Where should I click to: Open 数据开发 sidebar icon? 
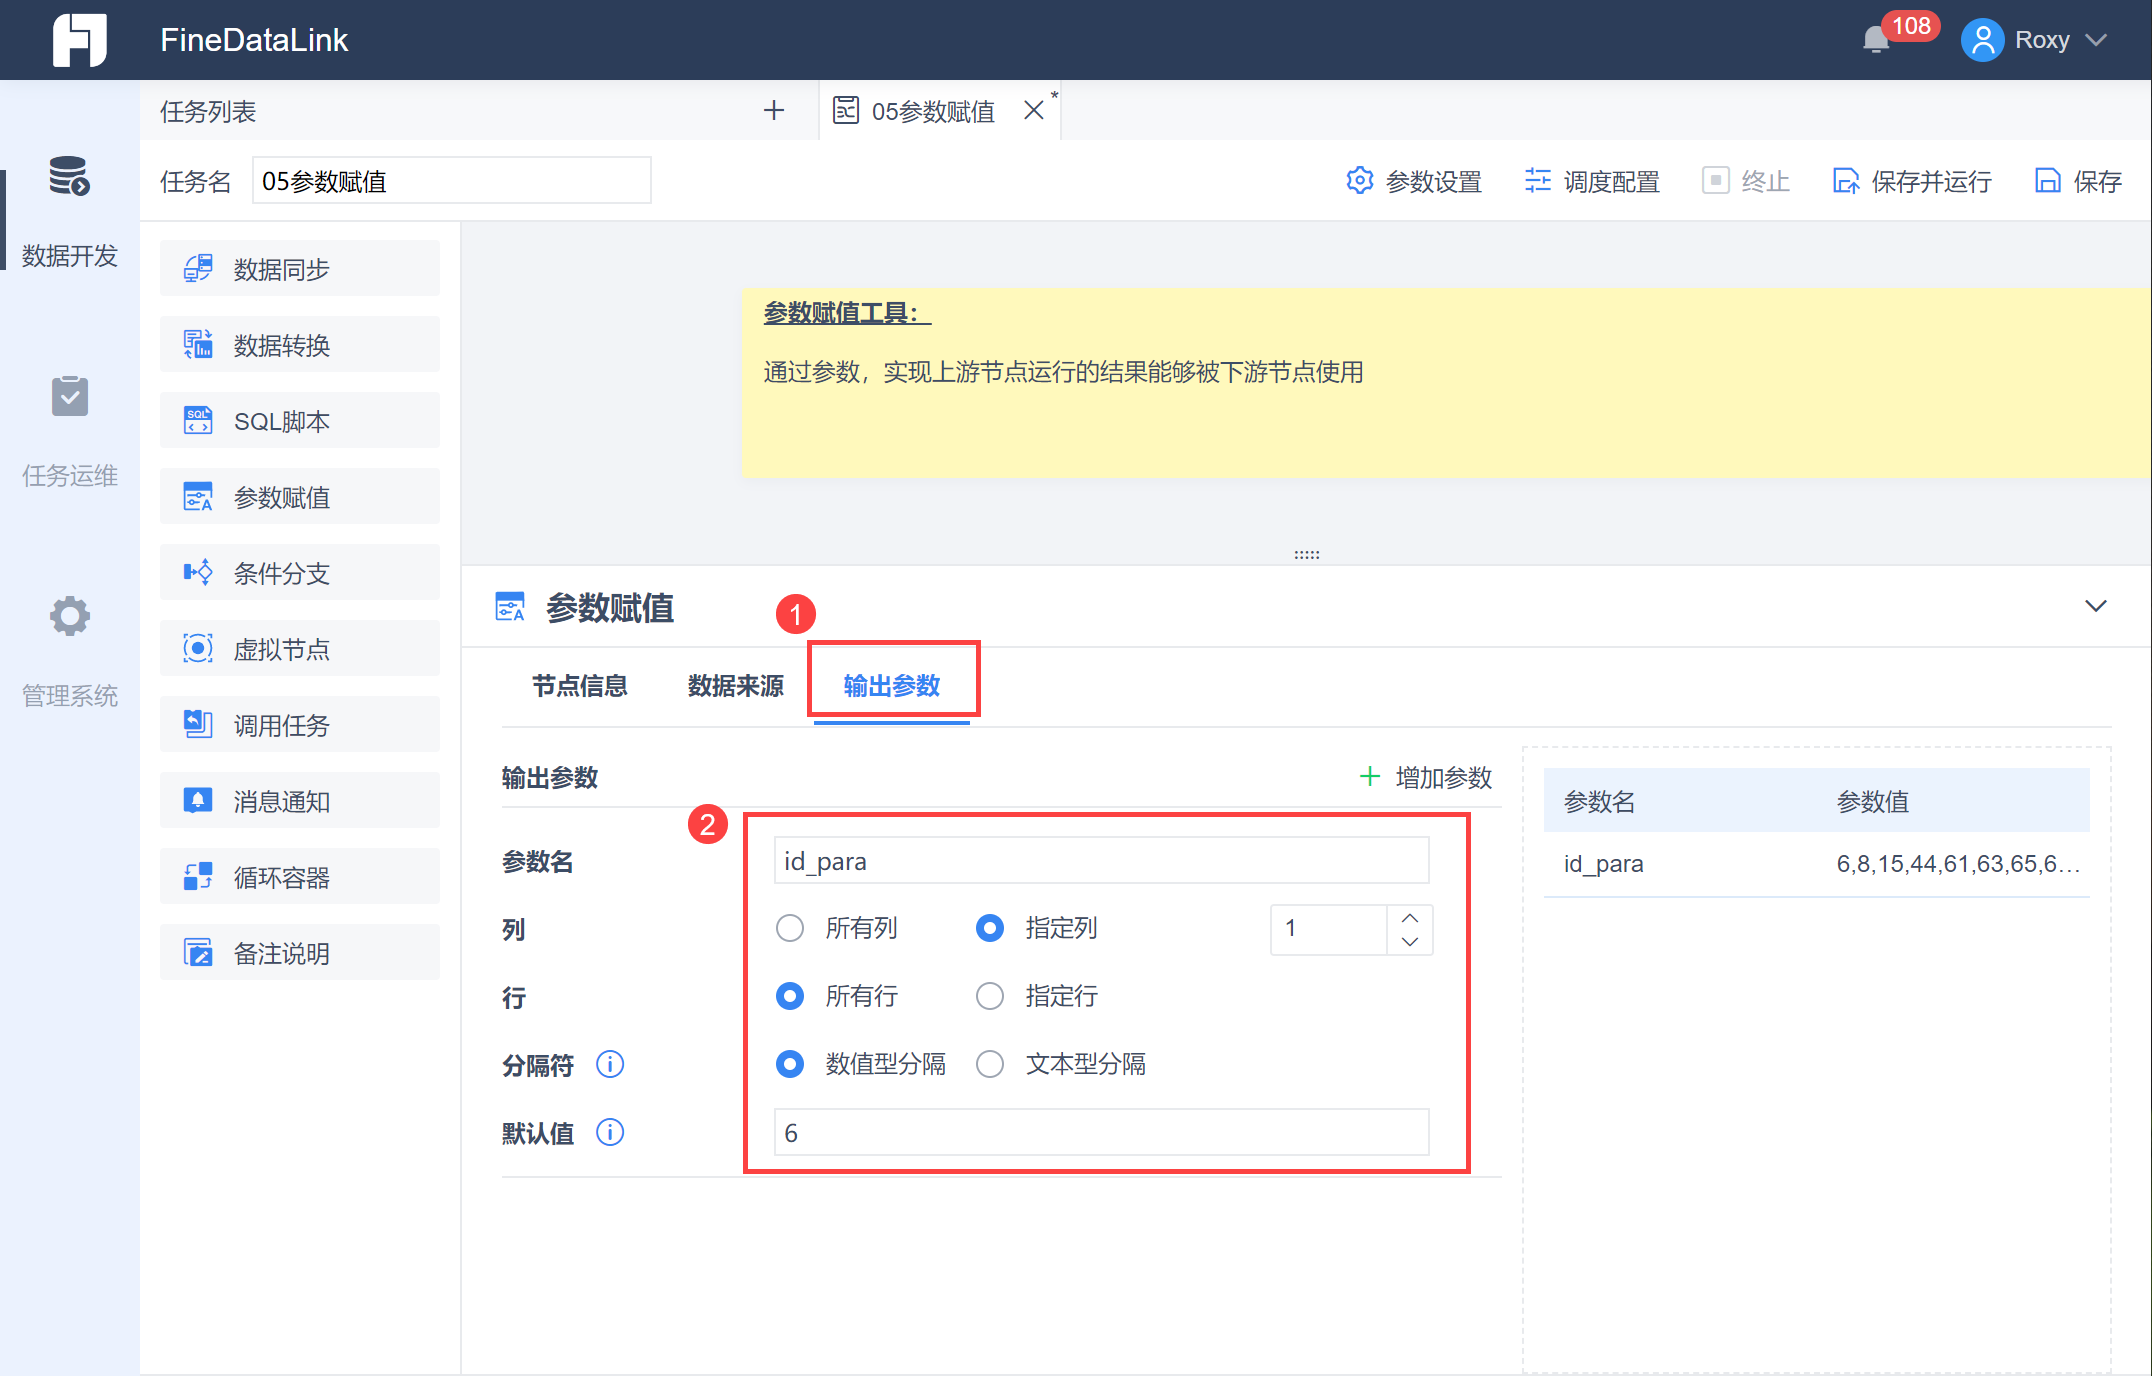pyautogui.click(x=69, y=176)
